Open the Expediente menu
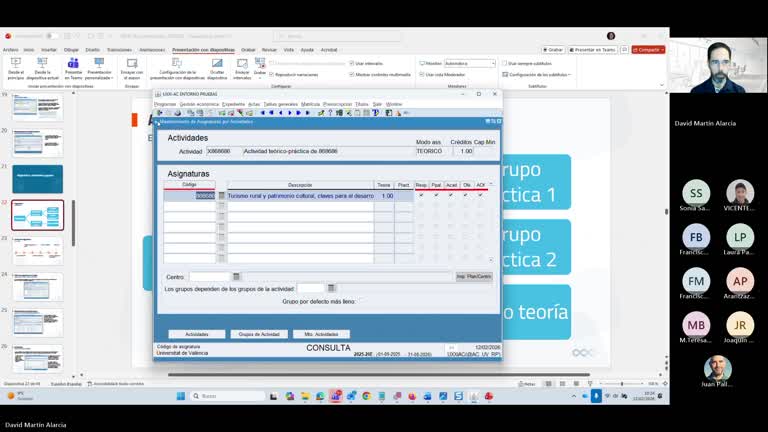768x432 pixels. coord(233,104)
